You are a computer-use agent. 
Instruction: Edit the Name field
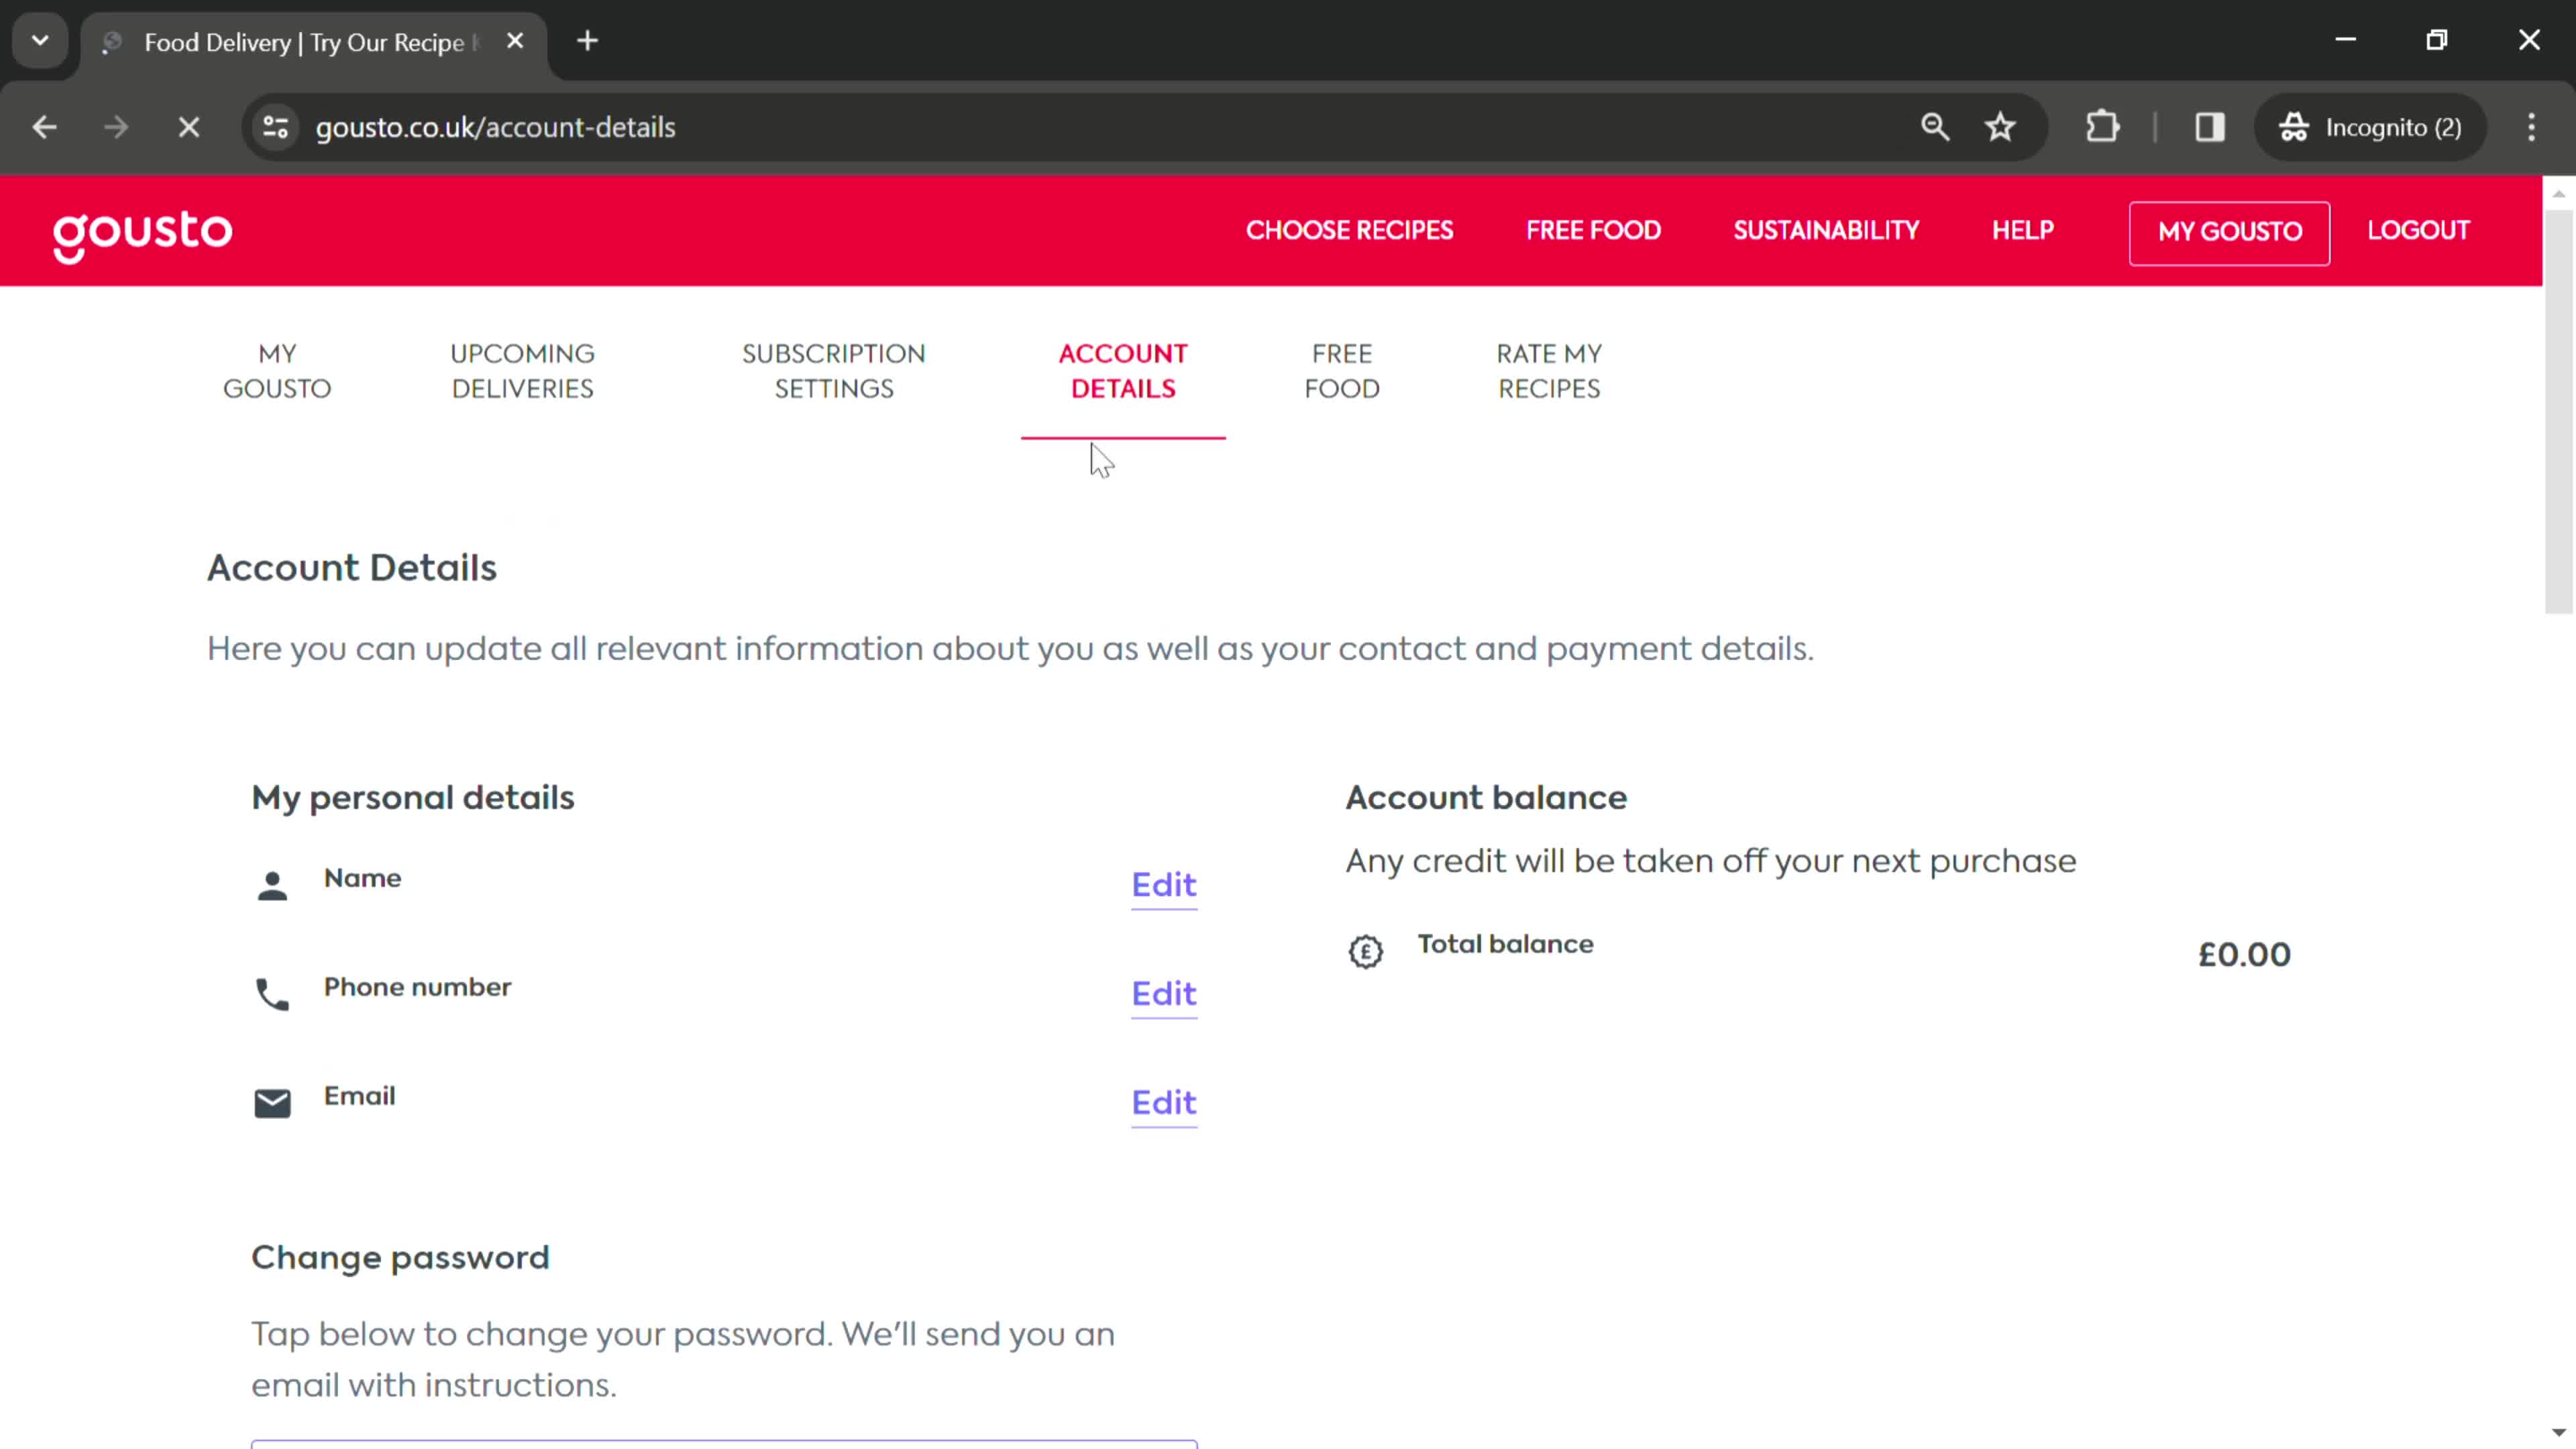(1164, 886)
